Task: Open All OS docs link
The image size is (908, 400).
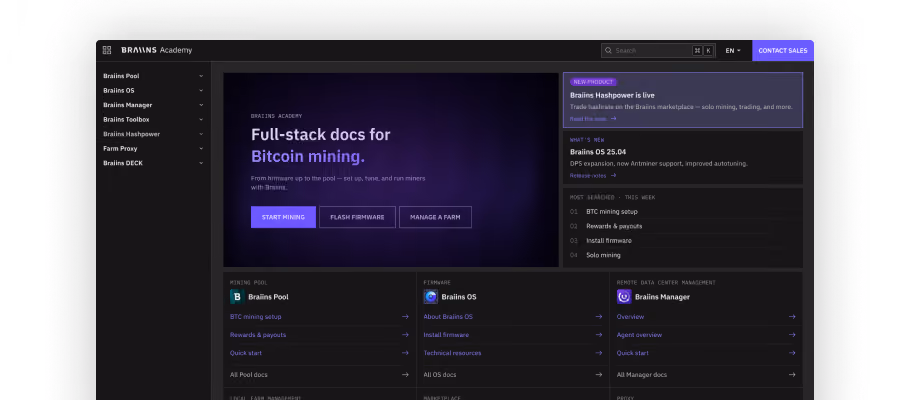Action: tap(440, 375)
